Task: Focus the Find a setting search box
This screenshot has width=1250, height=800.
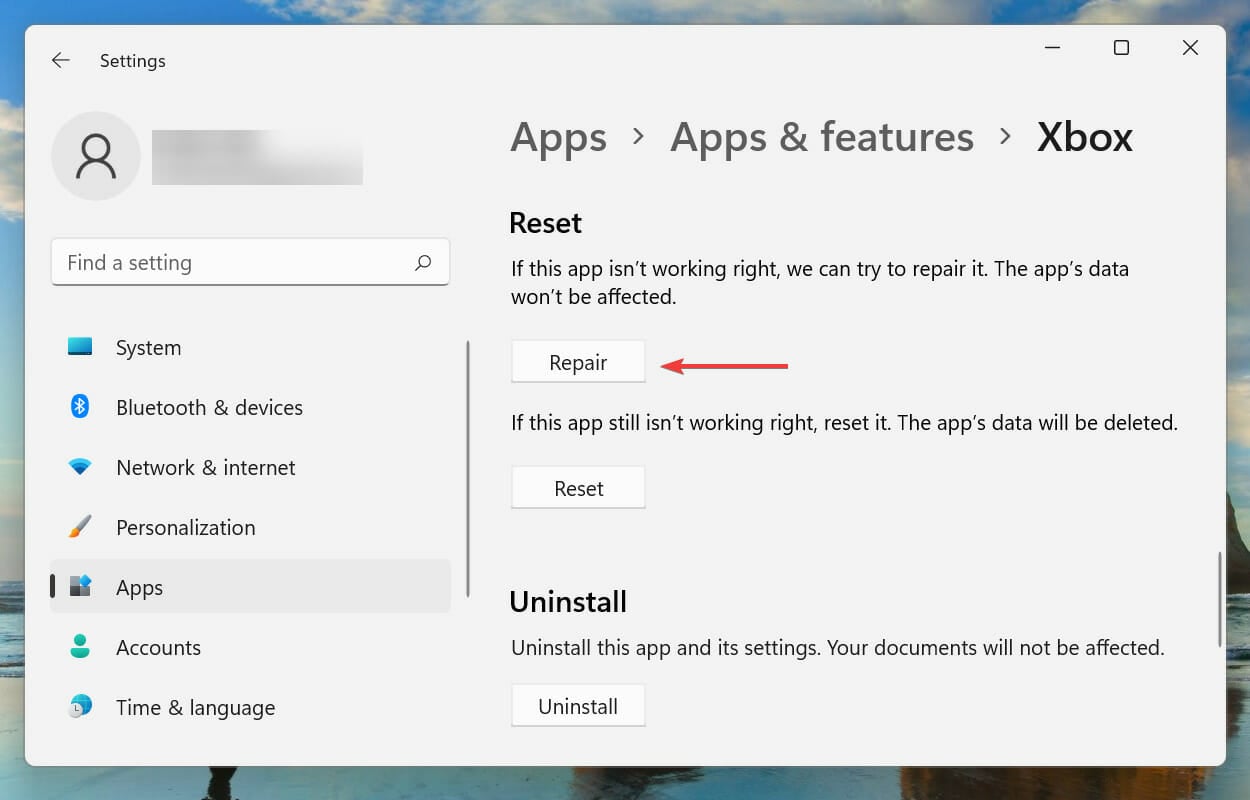Action: pos(250,262)
